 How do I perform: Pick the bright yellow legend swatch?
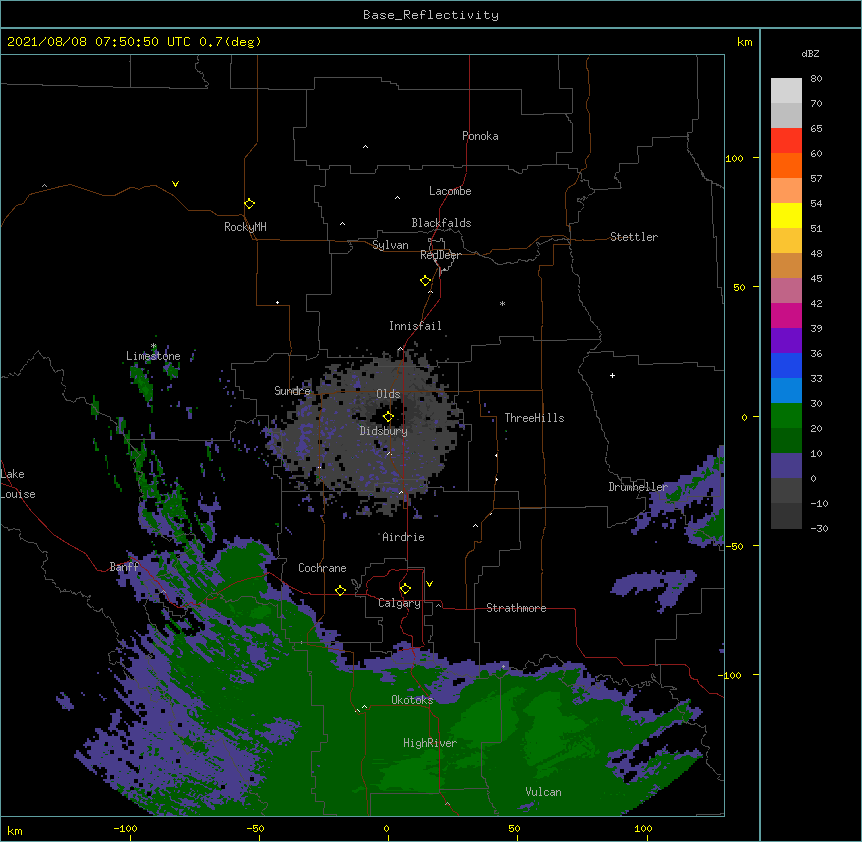[786, 215]
